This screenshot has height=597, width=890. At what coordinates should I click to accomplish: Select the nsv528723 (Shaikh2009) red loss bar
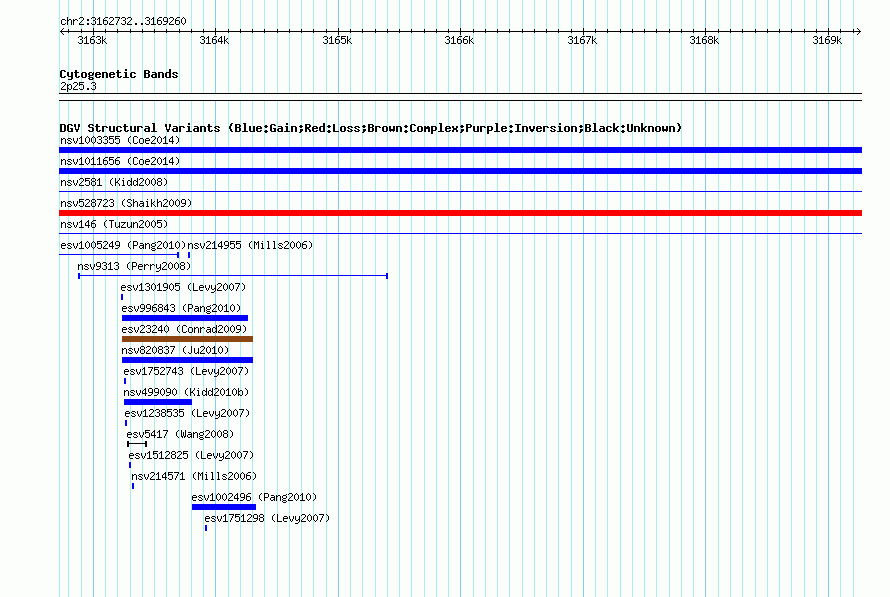tap(460, 213)
